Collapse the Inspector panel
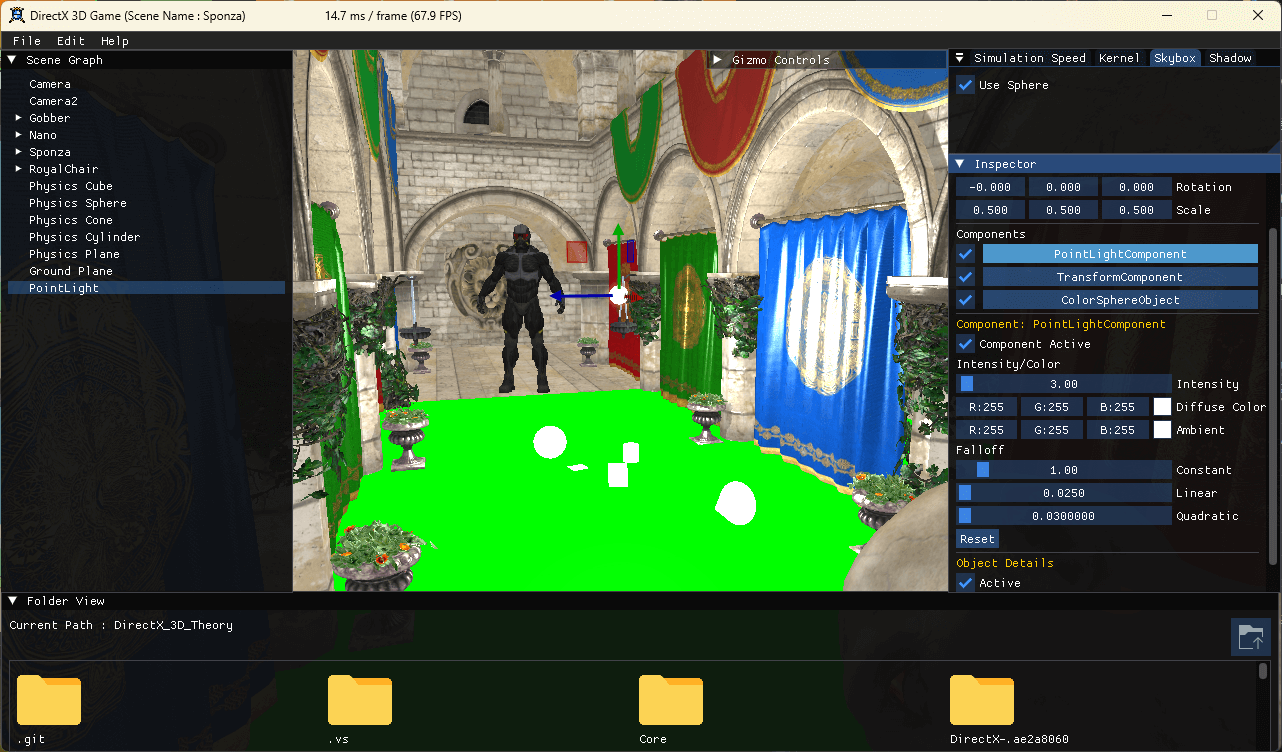The width and height of the screenshot is (1282, 752). [x=959, y=163]
